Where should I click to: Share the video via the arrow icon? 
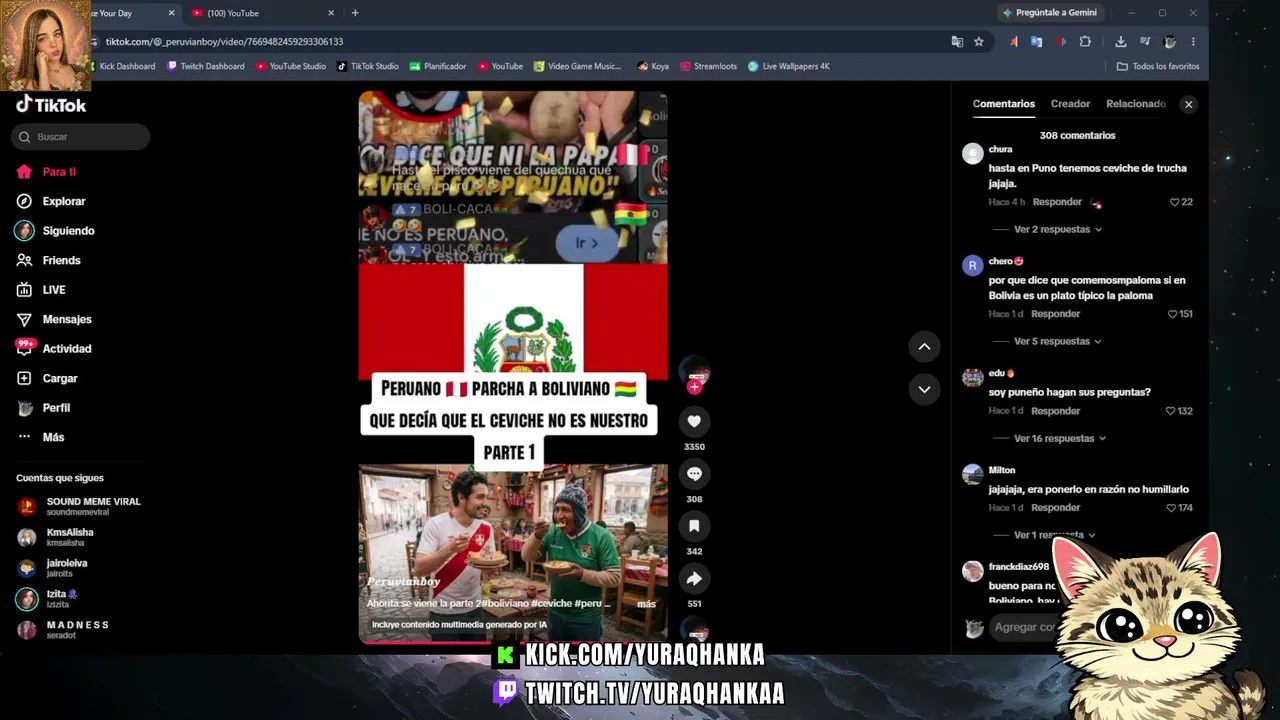pos(694,579)
